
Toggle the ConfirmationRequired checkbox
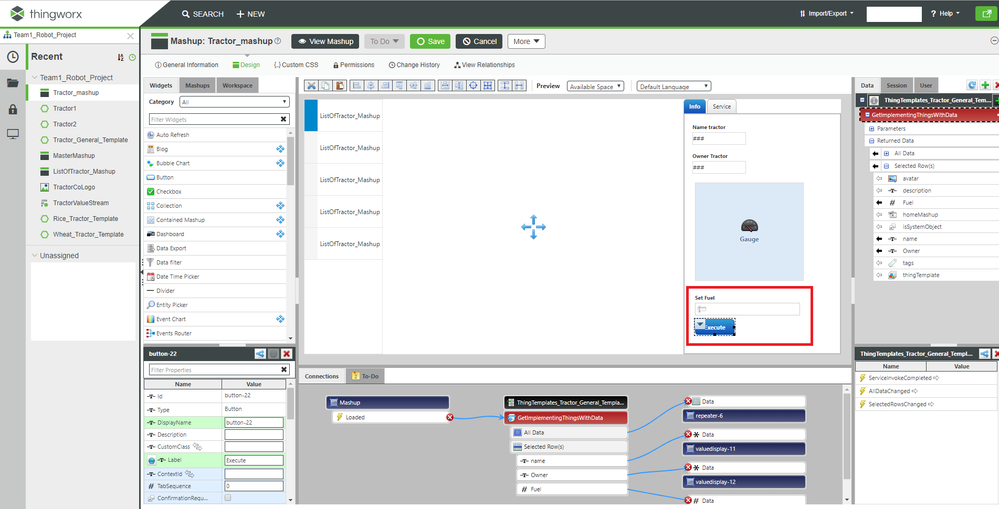pos(228,498)
